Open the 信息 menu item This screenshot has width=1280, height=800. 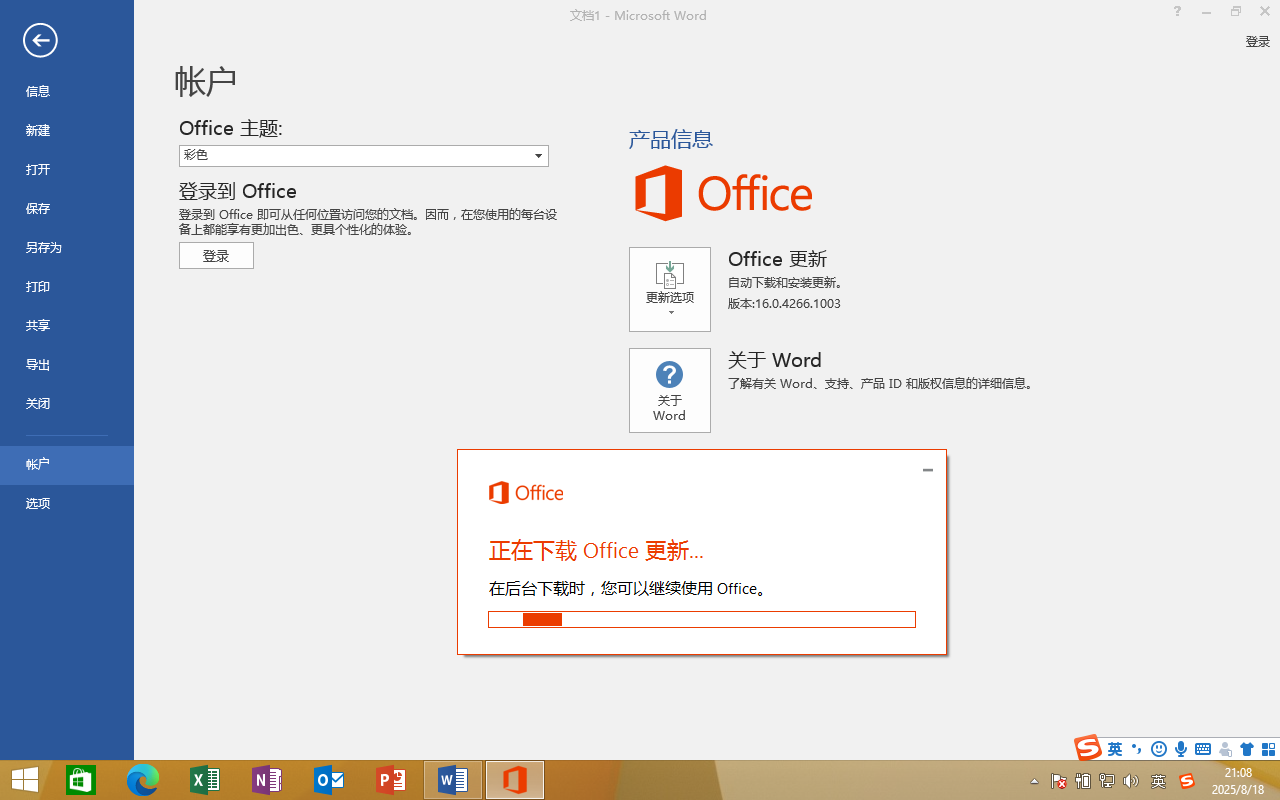[x=38, y=92]
